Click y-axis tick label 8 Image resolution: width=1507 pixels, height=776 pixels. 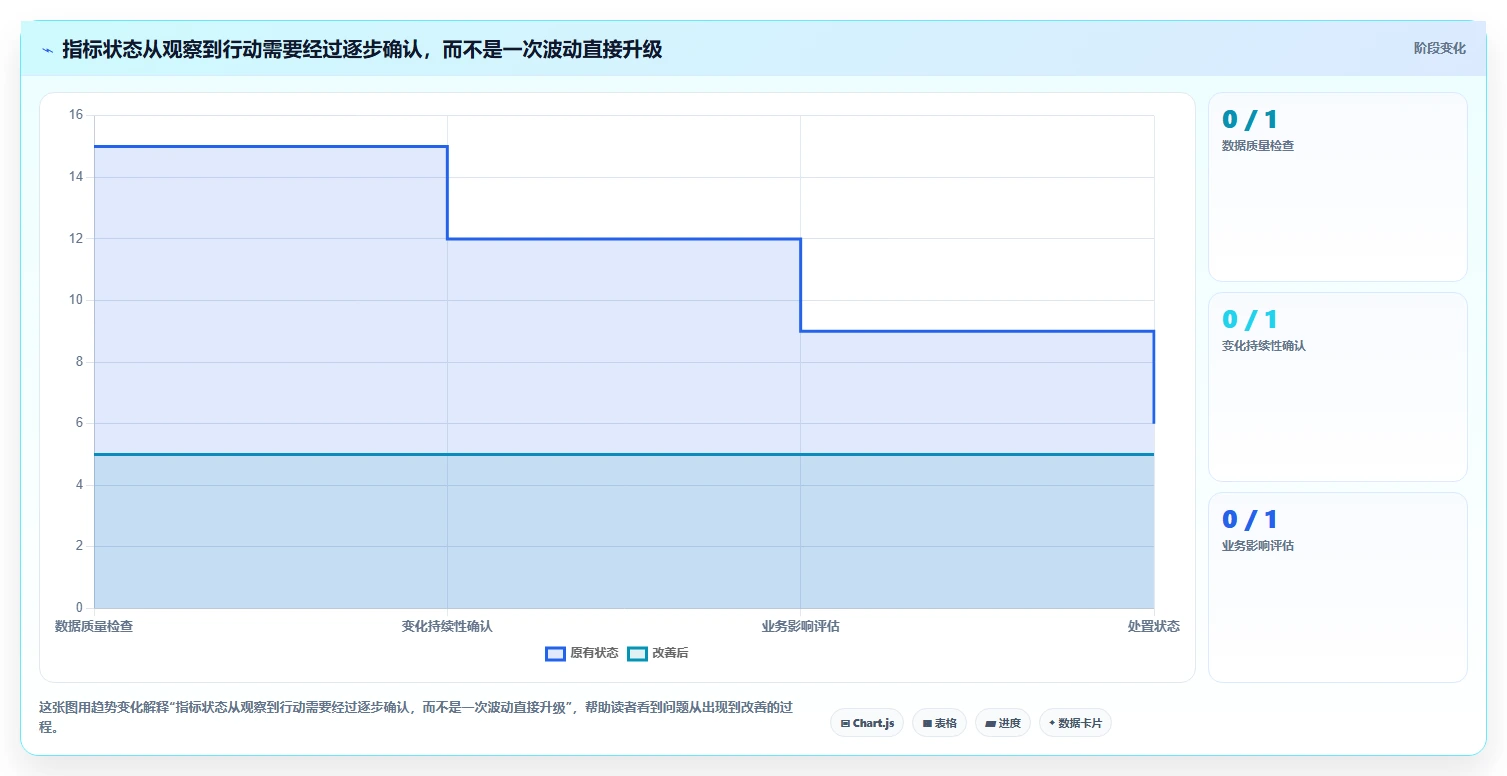tap(79, 362)
